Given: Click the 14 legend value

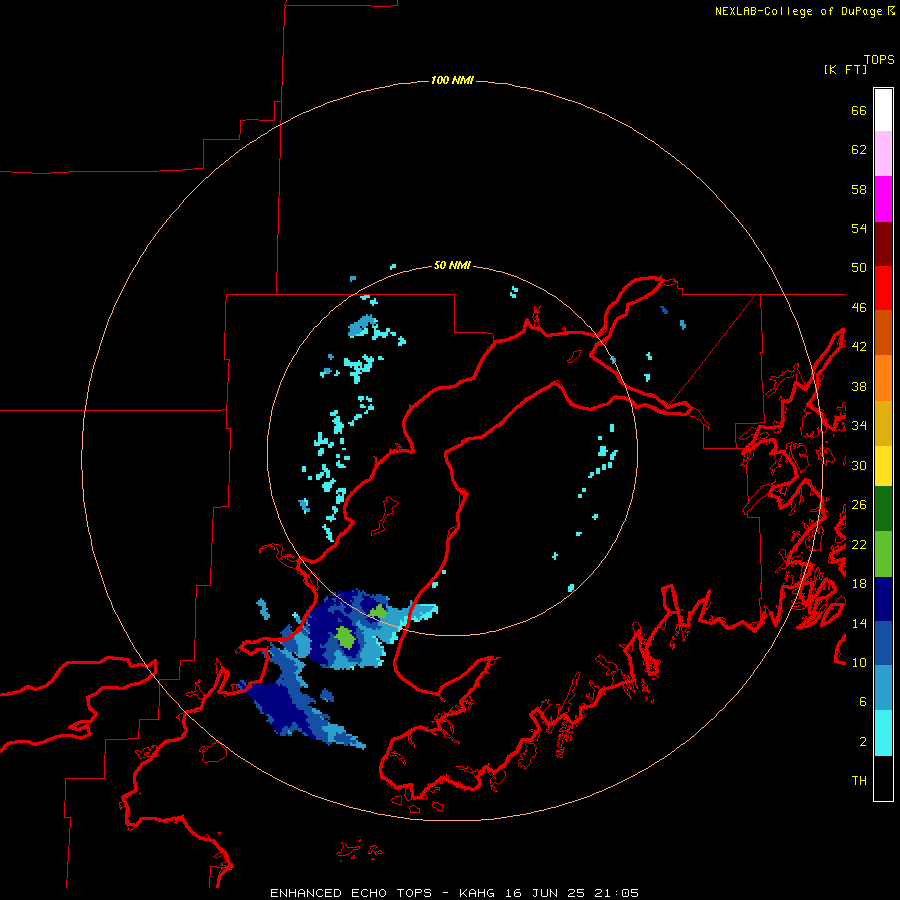Looking at the screenshot, I should 859,623.
